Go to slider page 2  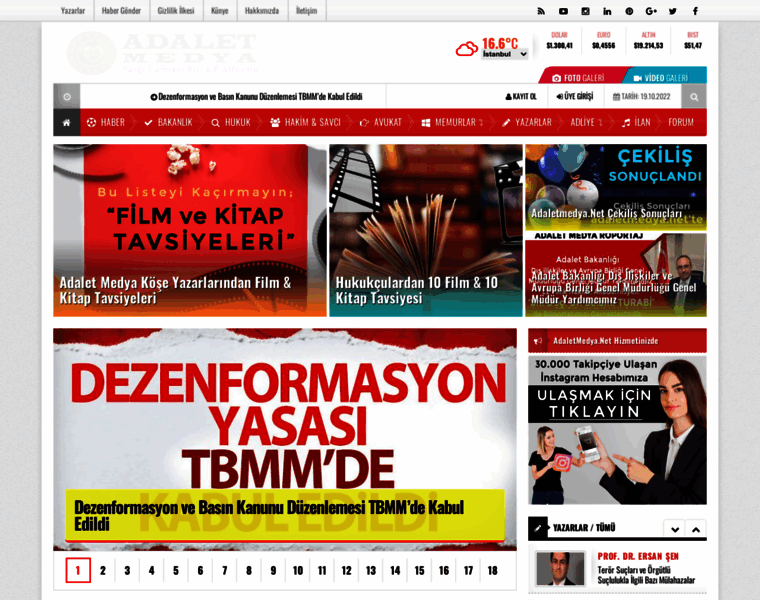[103, 570]
